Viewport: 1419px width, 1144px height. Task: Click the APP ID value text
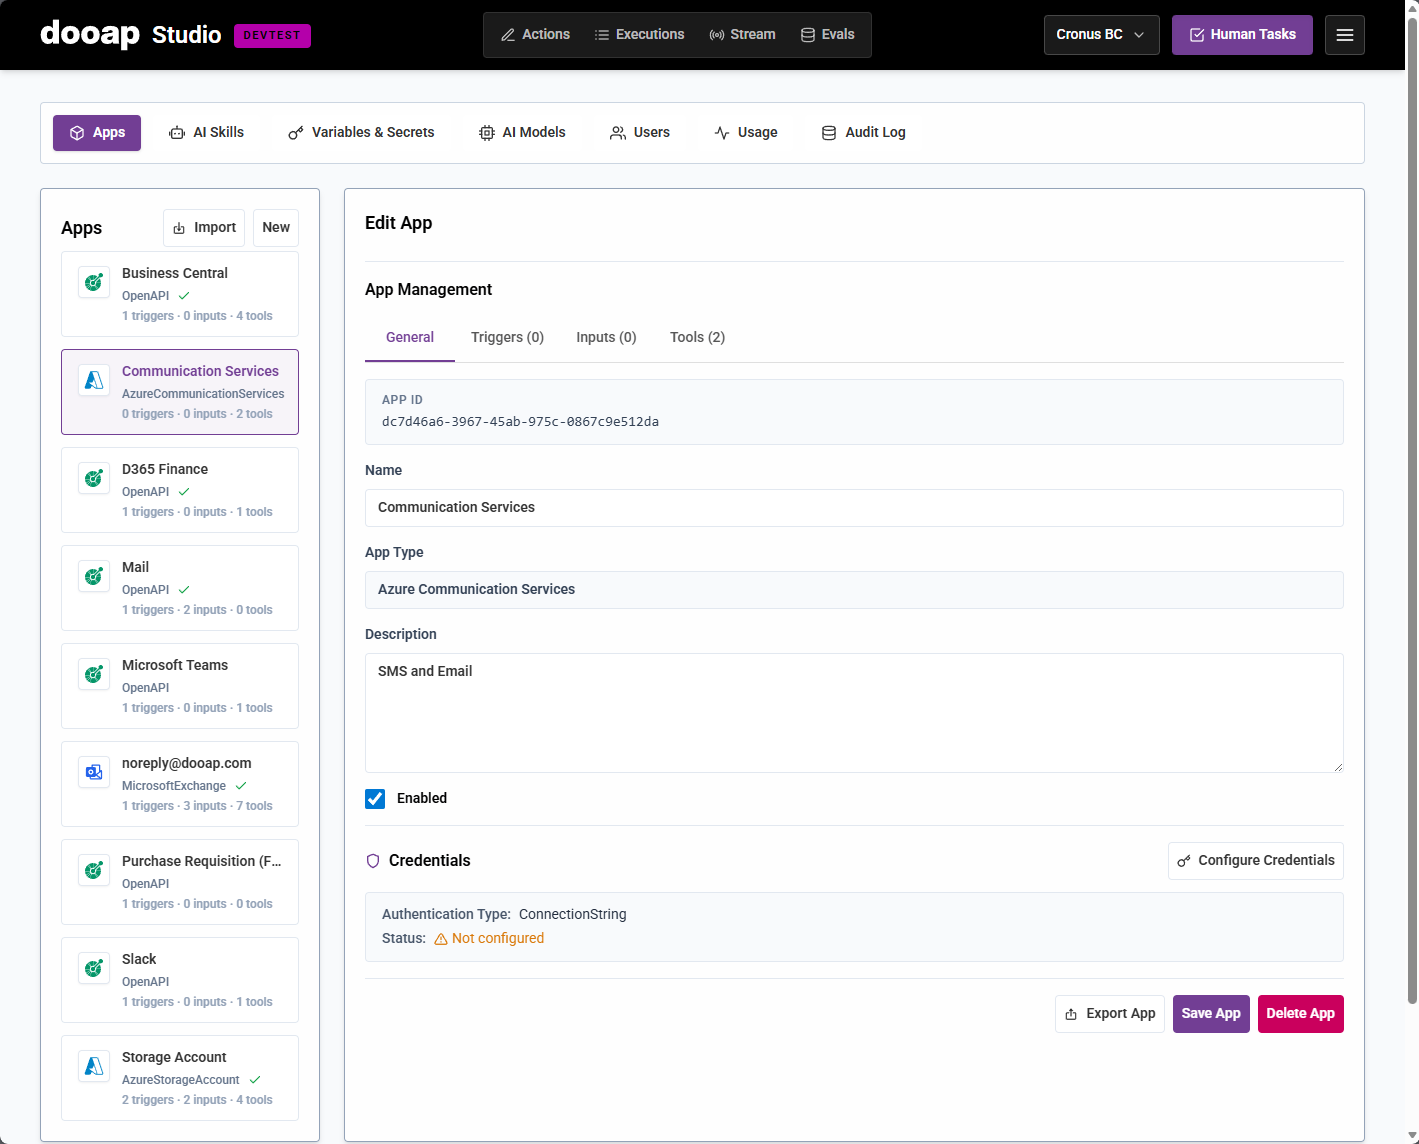point(520,422)
